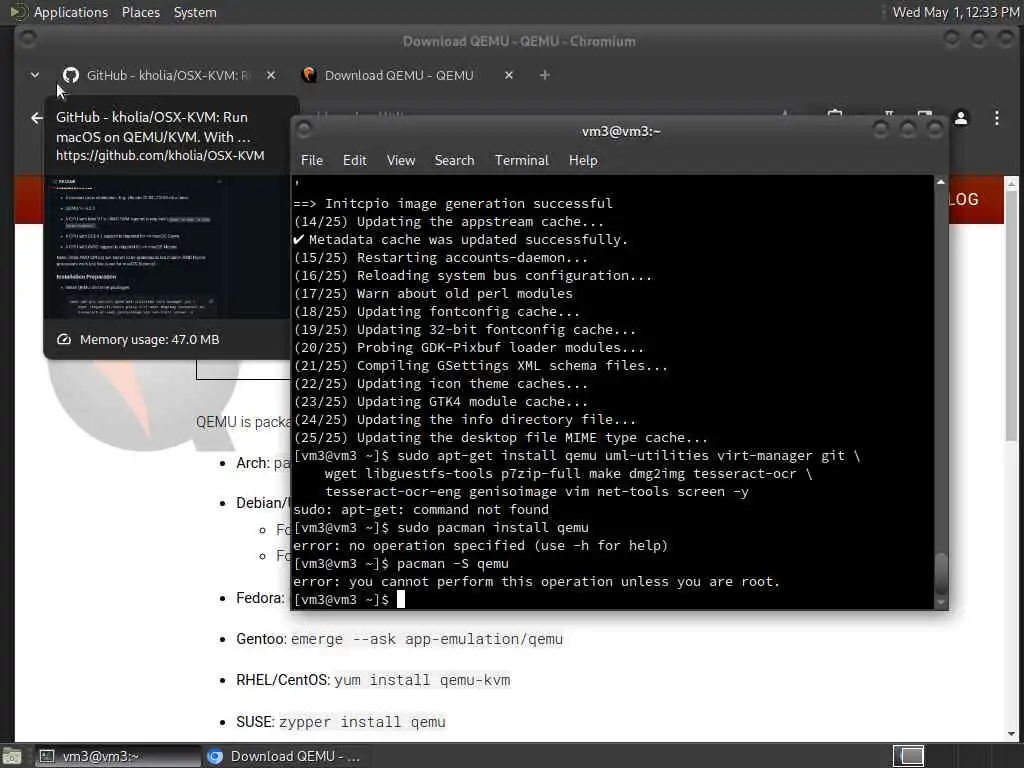This screenshot has height=768, width=1024.
Task: Click the QEMU favicon on second tab
Action: coord(309,75)
